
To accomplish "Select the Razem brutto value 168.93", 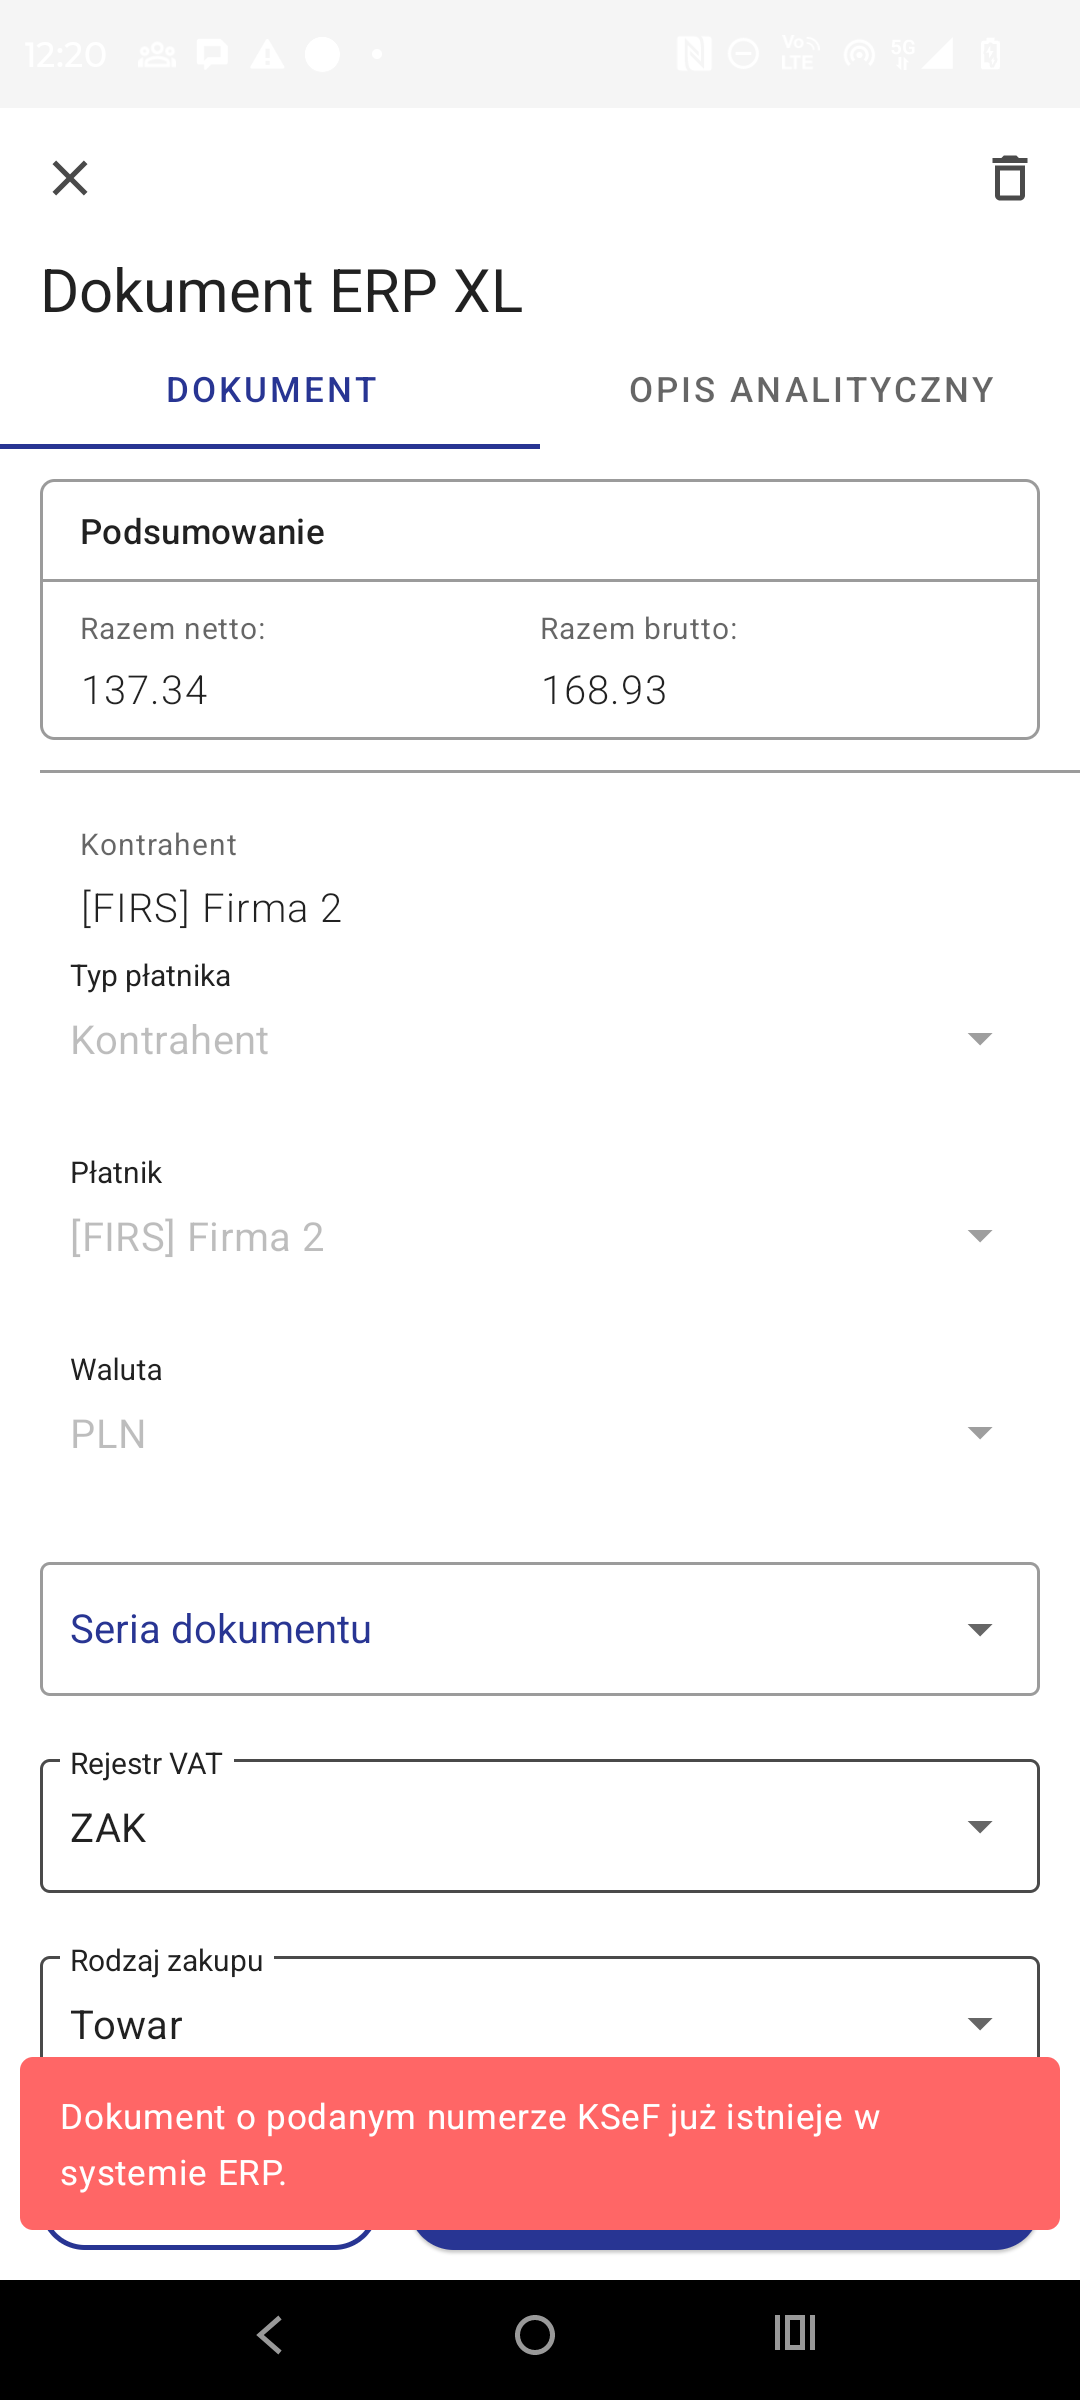I will [x=604, y=690].
